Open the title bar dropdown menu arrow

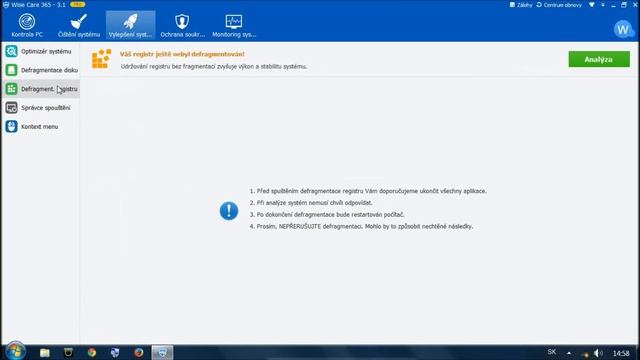(602, 5)
